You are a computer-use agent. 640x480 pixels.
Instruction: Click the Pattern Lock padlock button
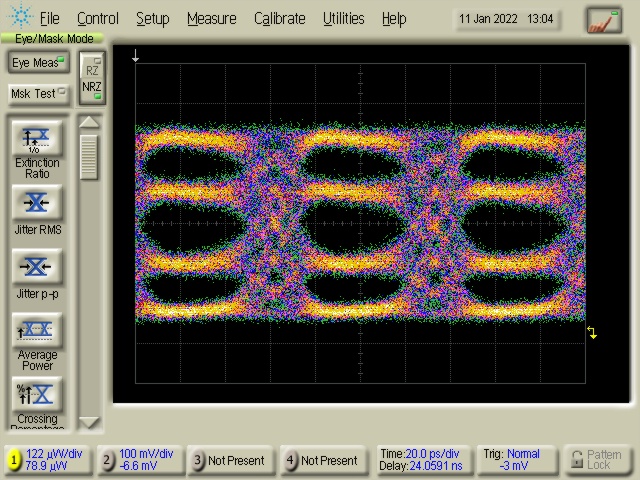pyautogui.click(x=597, y=460)
